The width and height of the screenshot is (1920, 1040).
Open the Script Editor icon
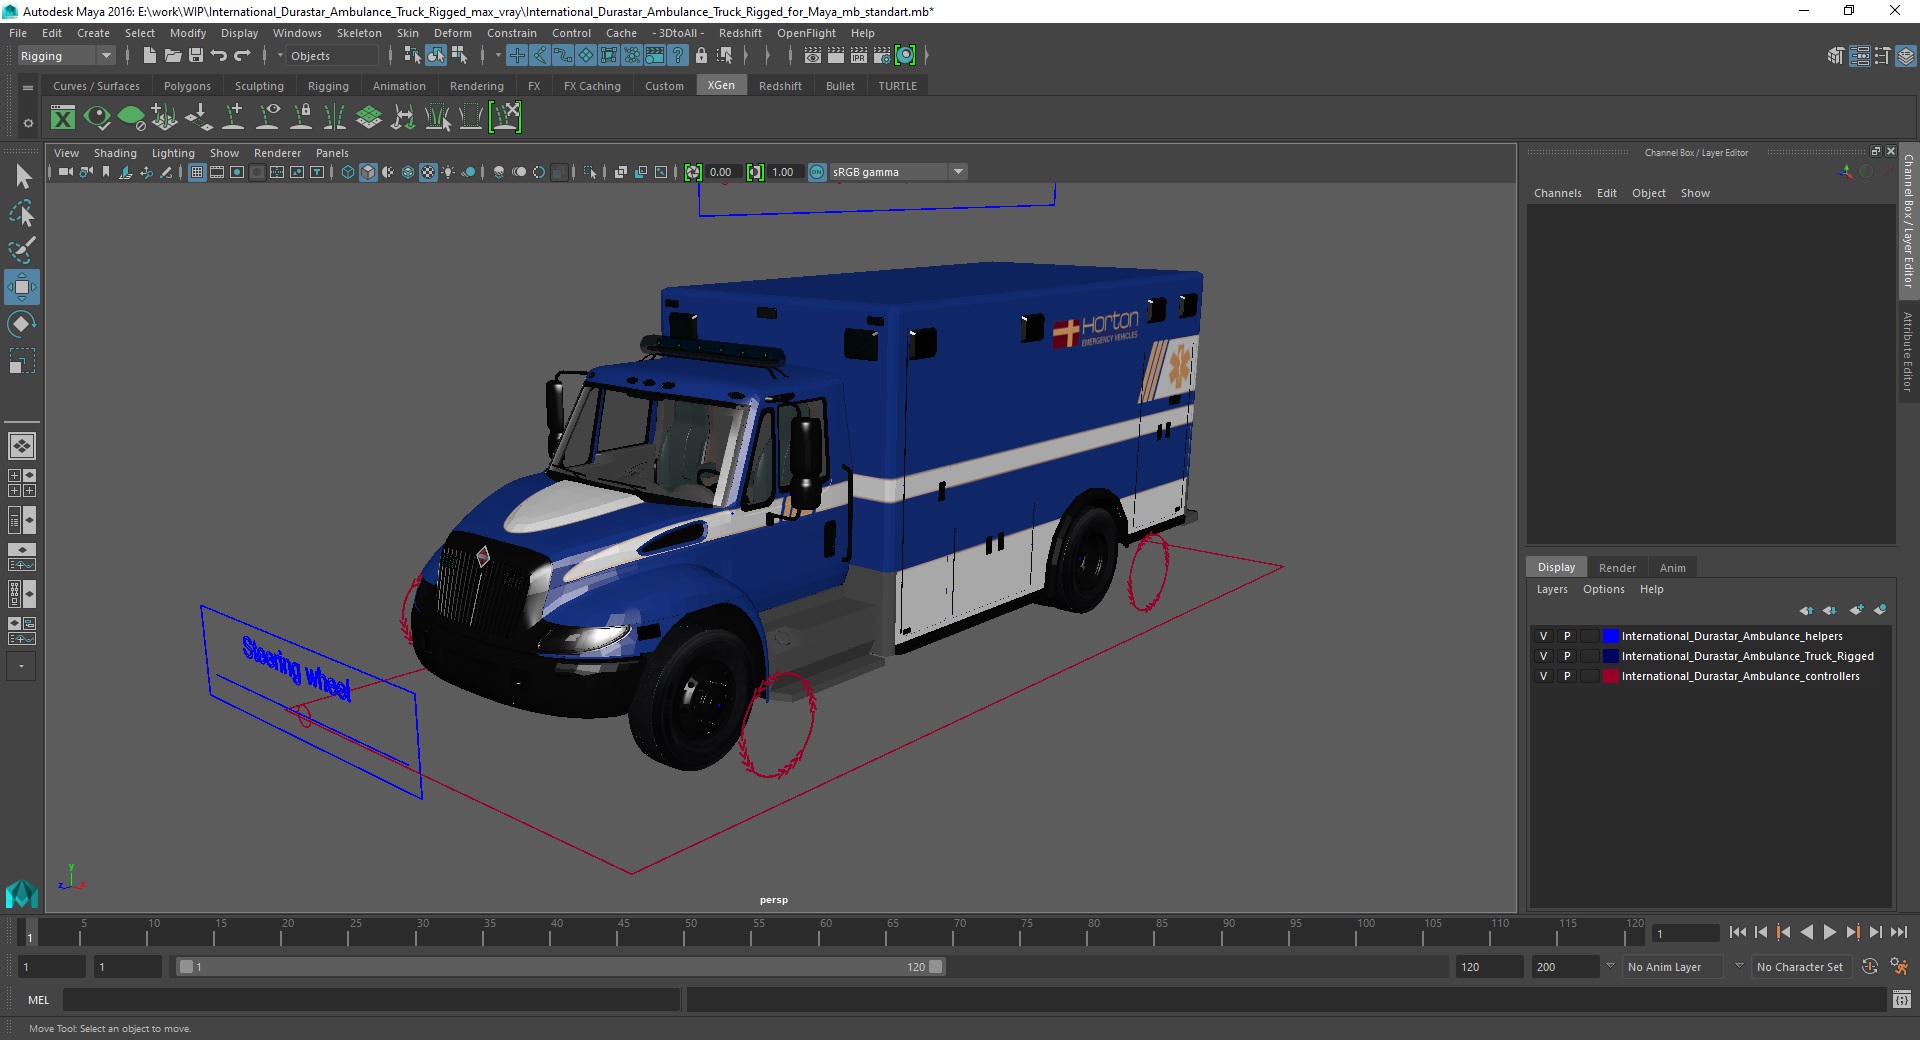coord(1902,999)
